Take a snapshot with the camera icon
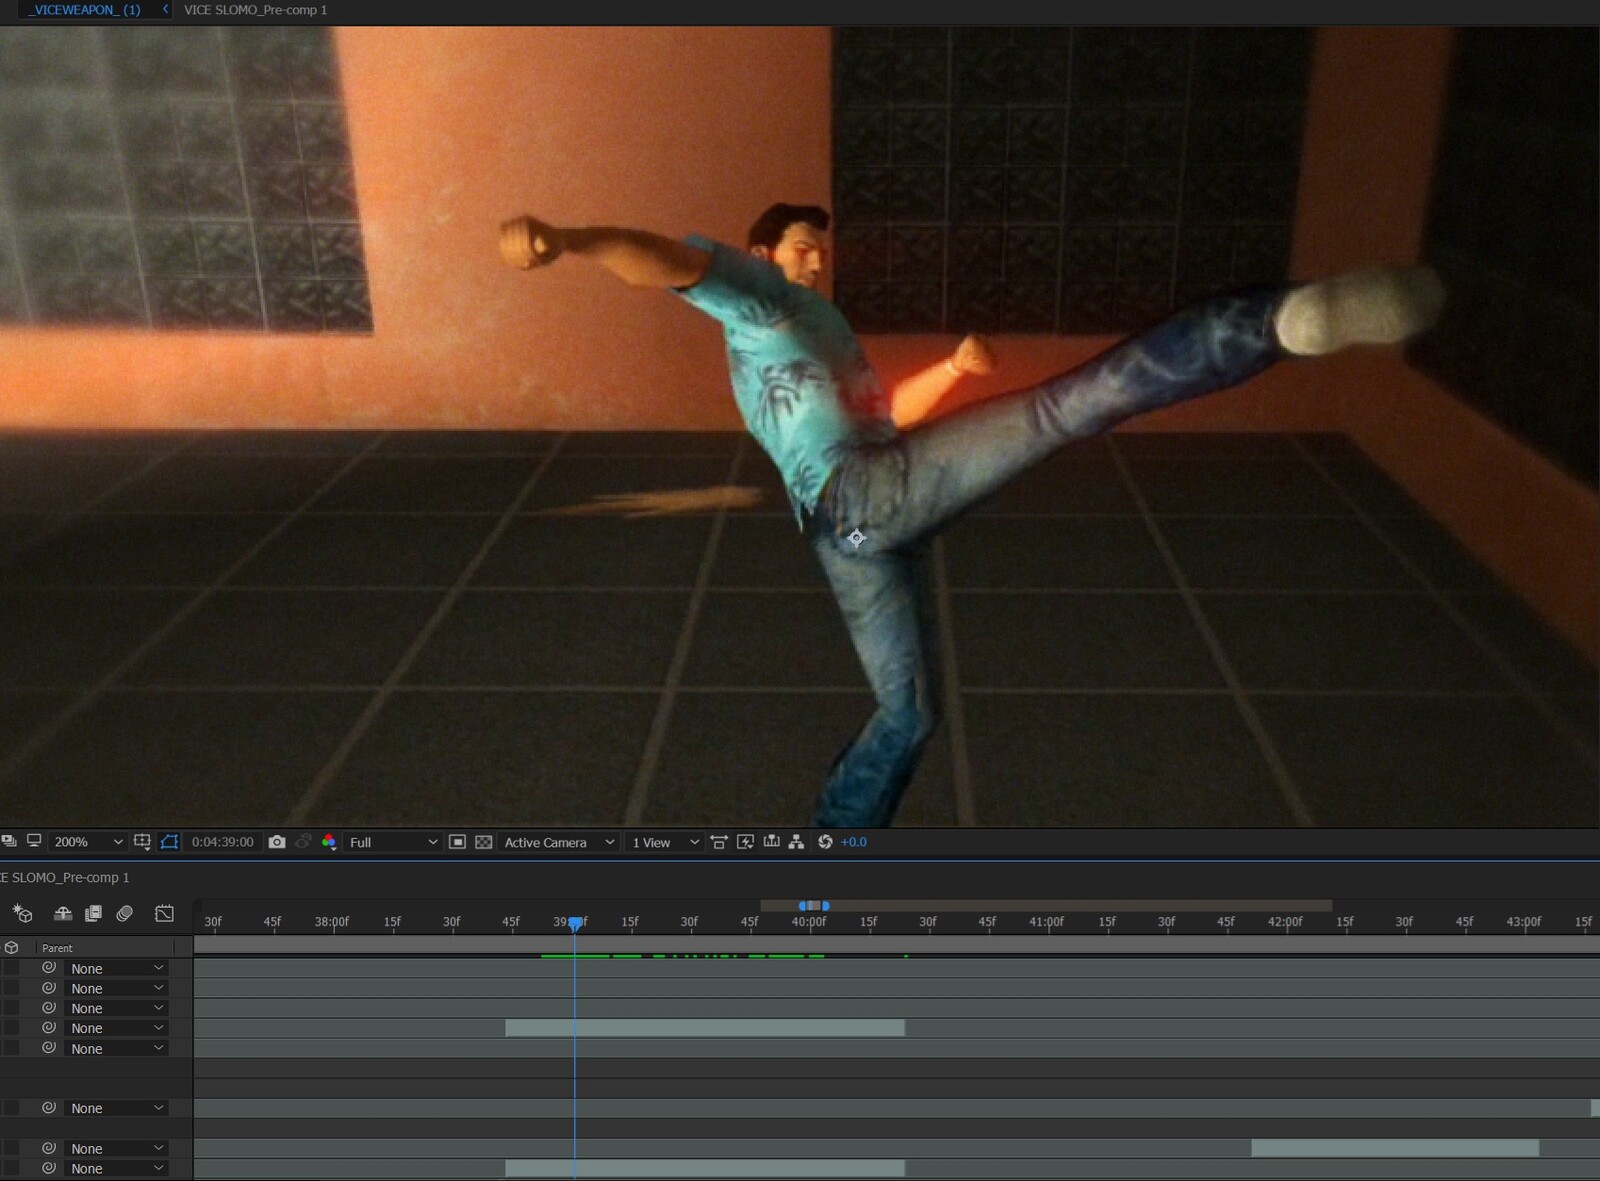This screenshot has height=1181, width=1600. point(277,842)
